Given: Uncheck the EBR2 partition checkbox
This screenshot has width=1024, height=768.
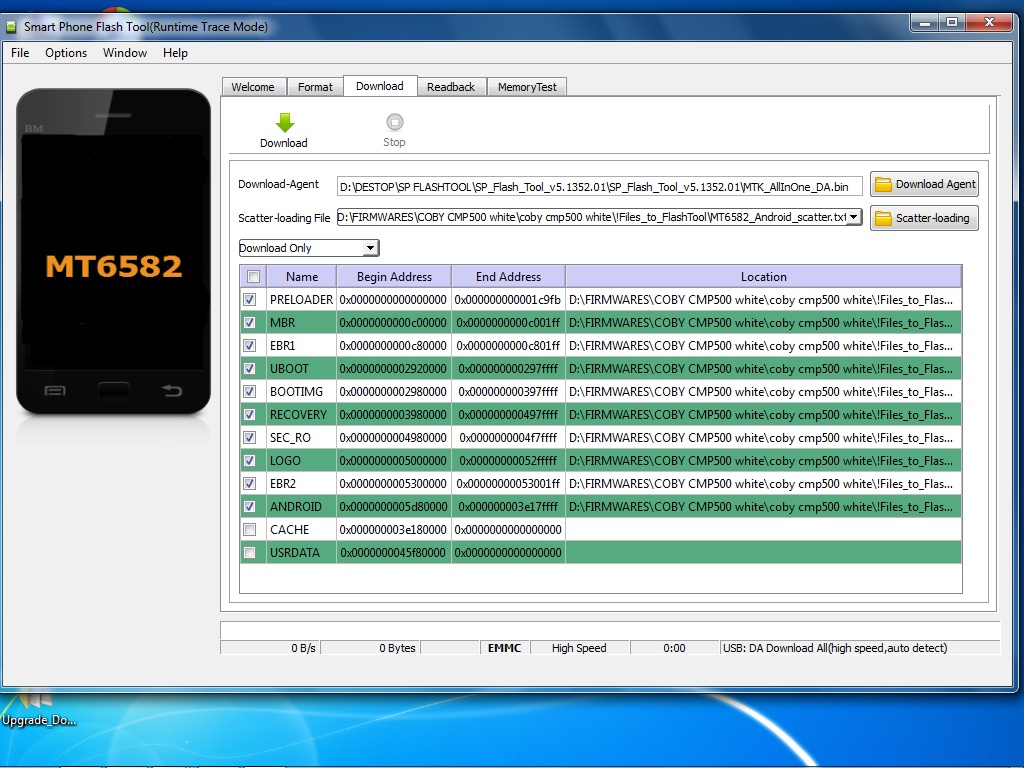Looking at the screenshot, I should [x=249, y=483].
